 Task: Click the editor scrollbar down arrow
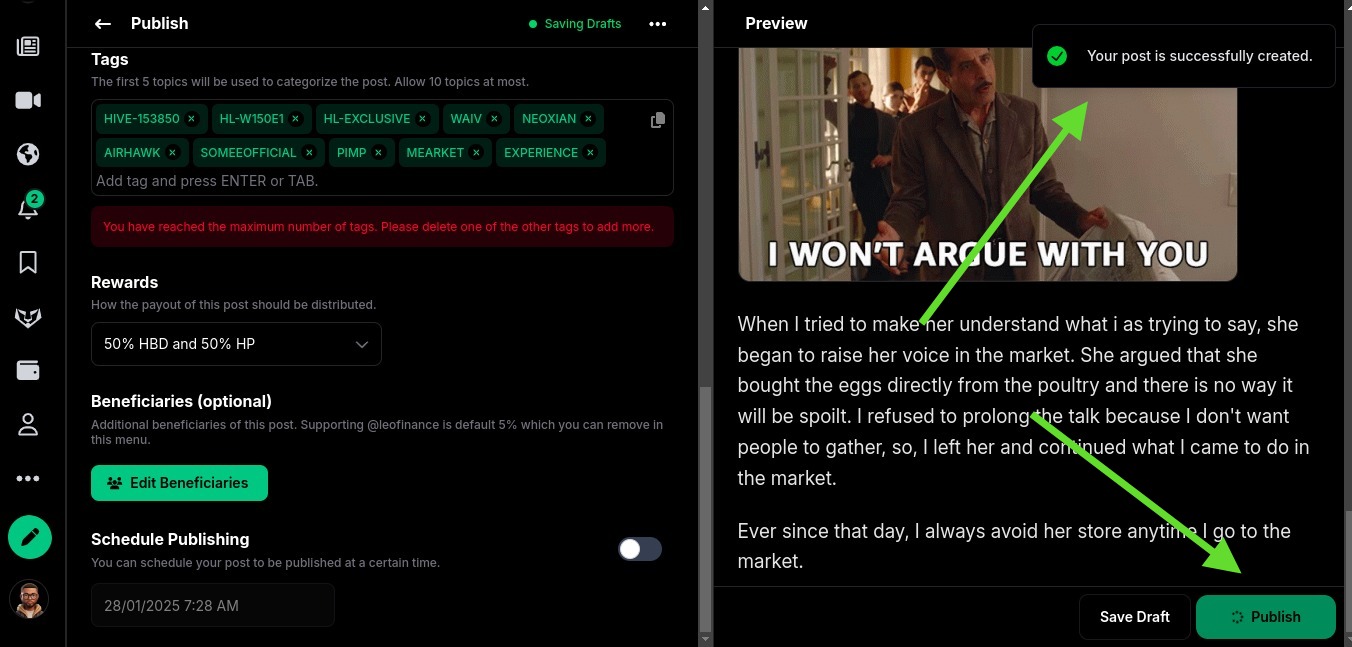(705, 638)
